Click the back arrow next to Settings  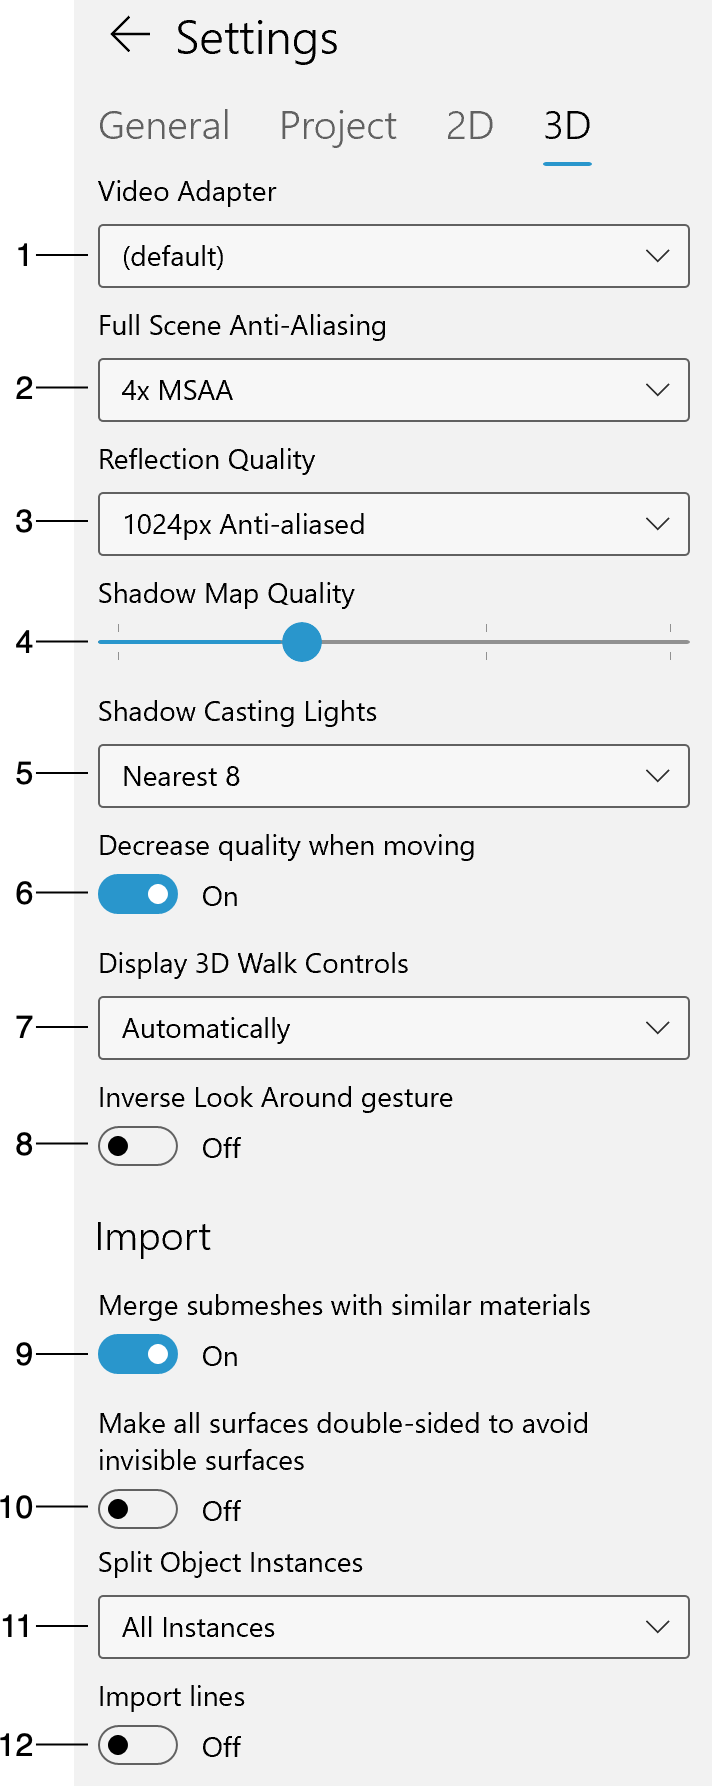[x=130, y=36]
